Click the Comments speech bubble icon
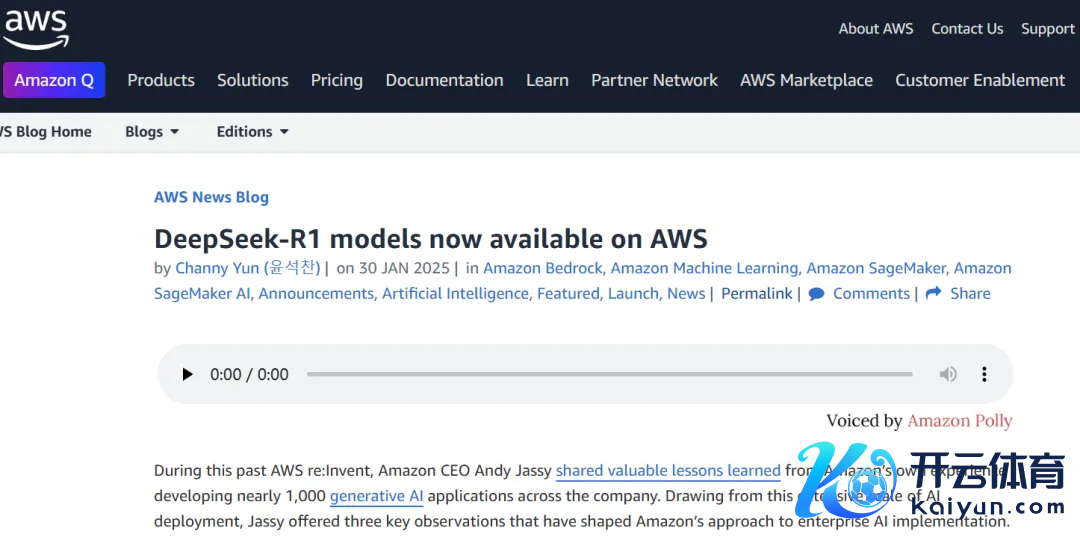 (x=817, y=294)
